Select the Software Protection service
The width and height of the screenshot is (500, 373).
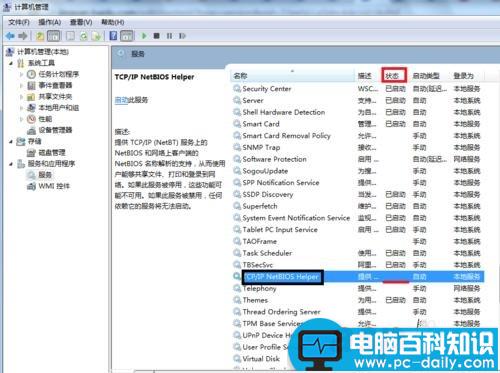[274, 159]
